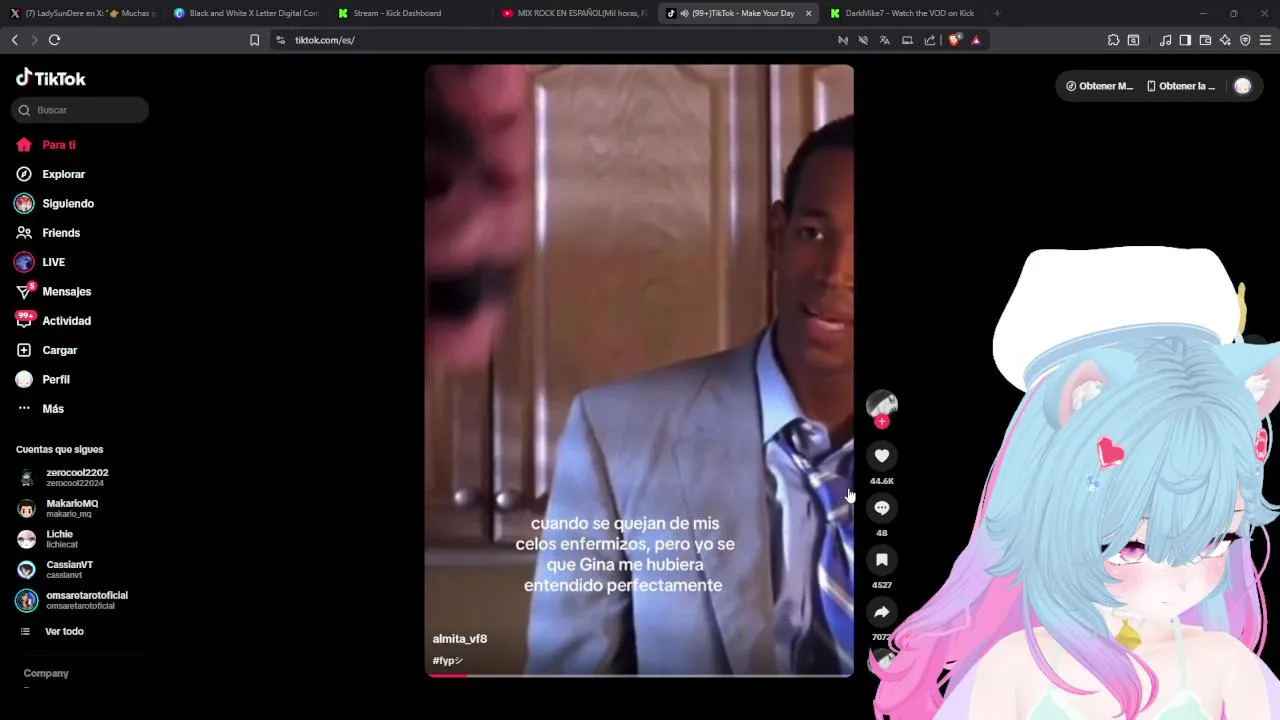Switch to the Stream - Kick Dashboard tab

pyautogui.click(x=410, y=13)
